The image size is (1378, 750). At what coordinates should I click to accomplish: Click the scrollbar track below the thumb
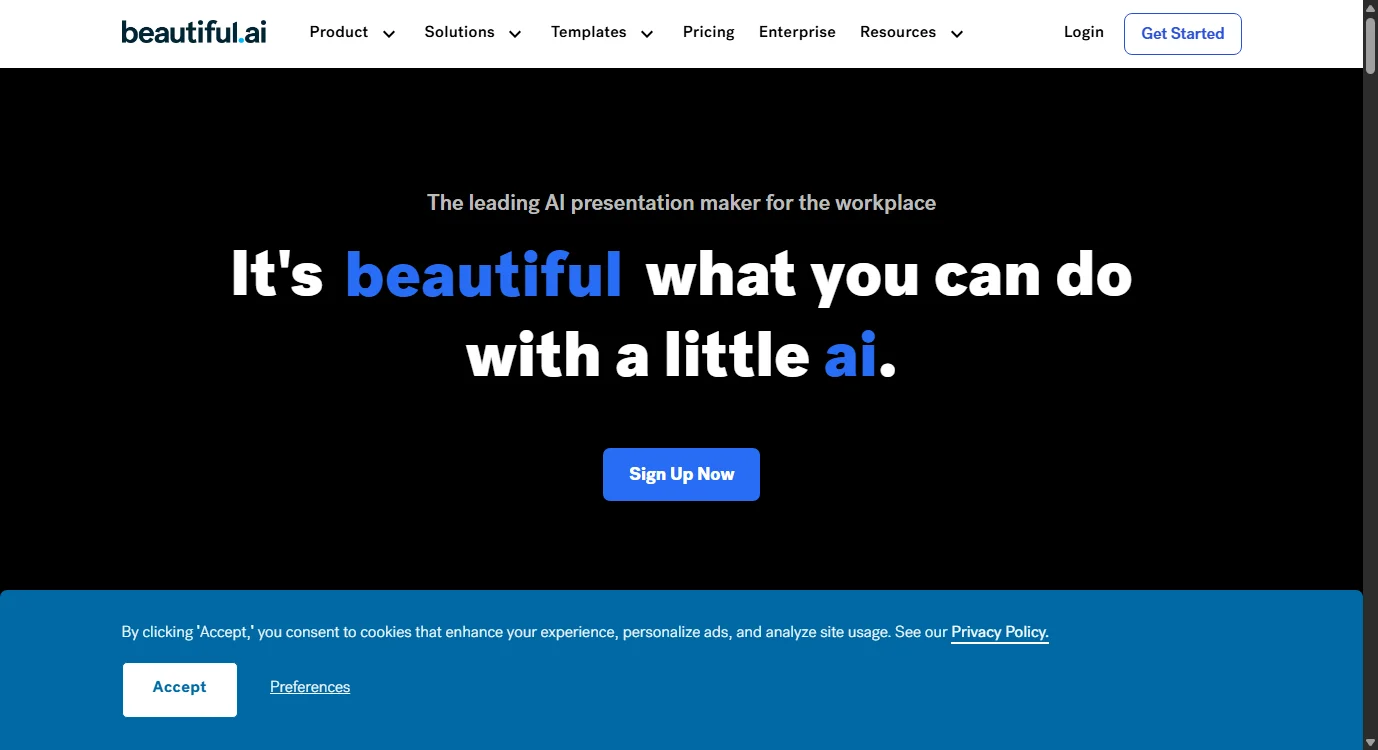(1370, 400)
